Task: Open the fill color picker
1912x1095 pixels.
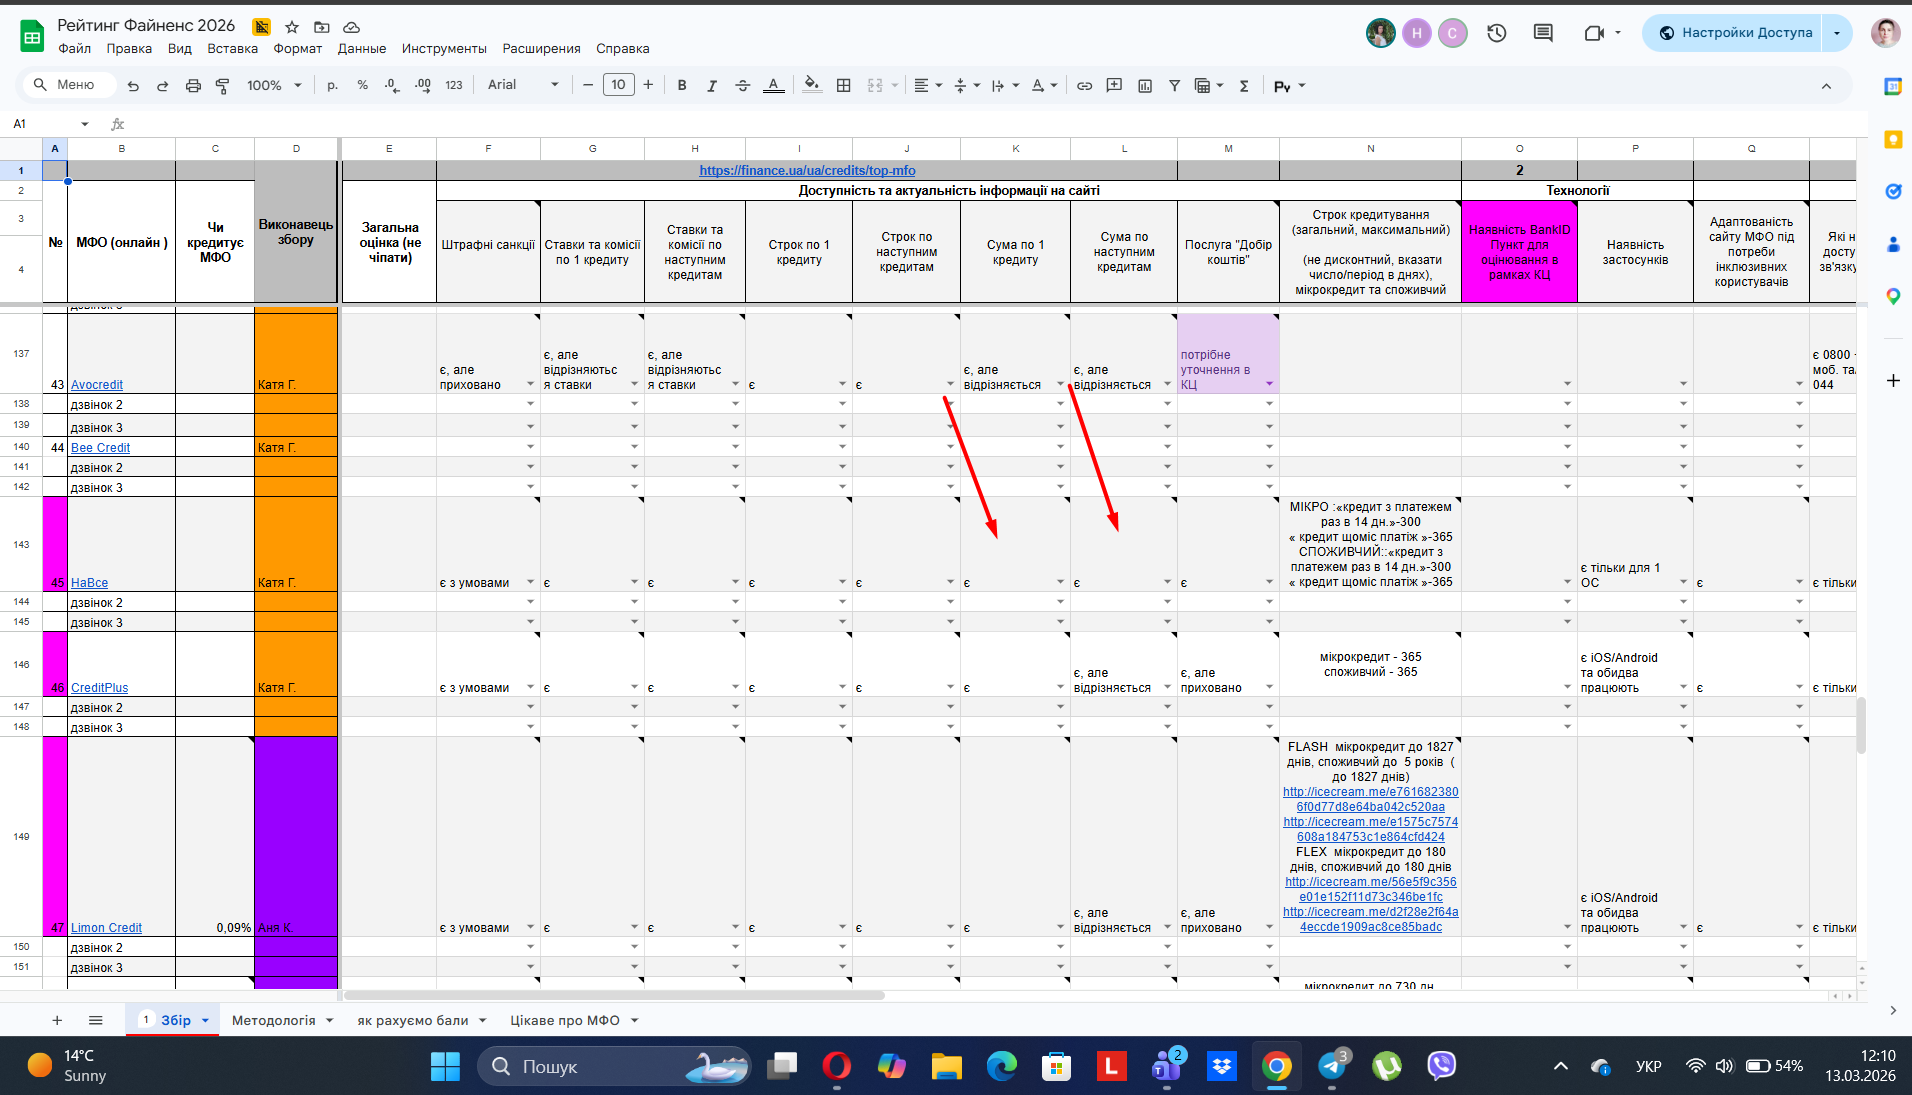Action: pyautogui.click(x=812, y=86)
